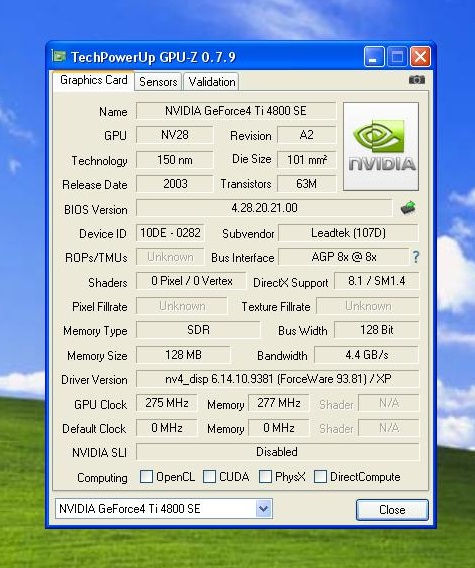Expand the graphics card selection dropdown
This screenshot has width=475, height=568.
coord(264,509)
